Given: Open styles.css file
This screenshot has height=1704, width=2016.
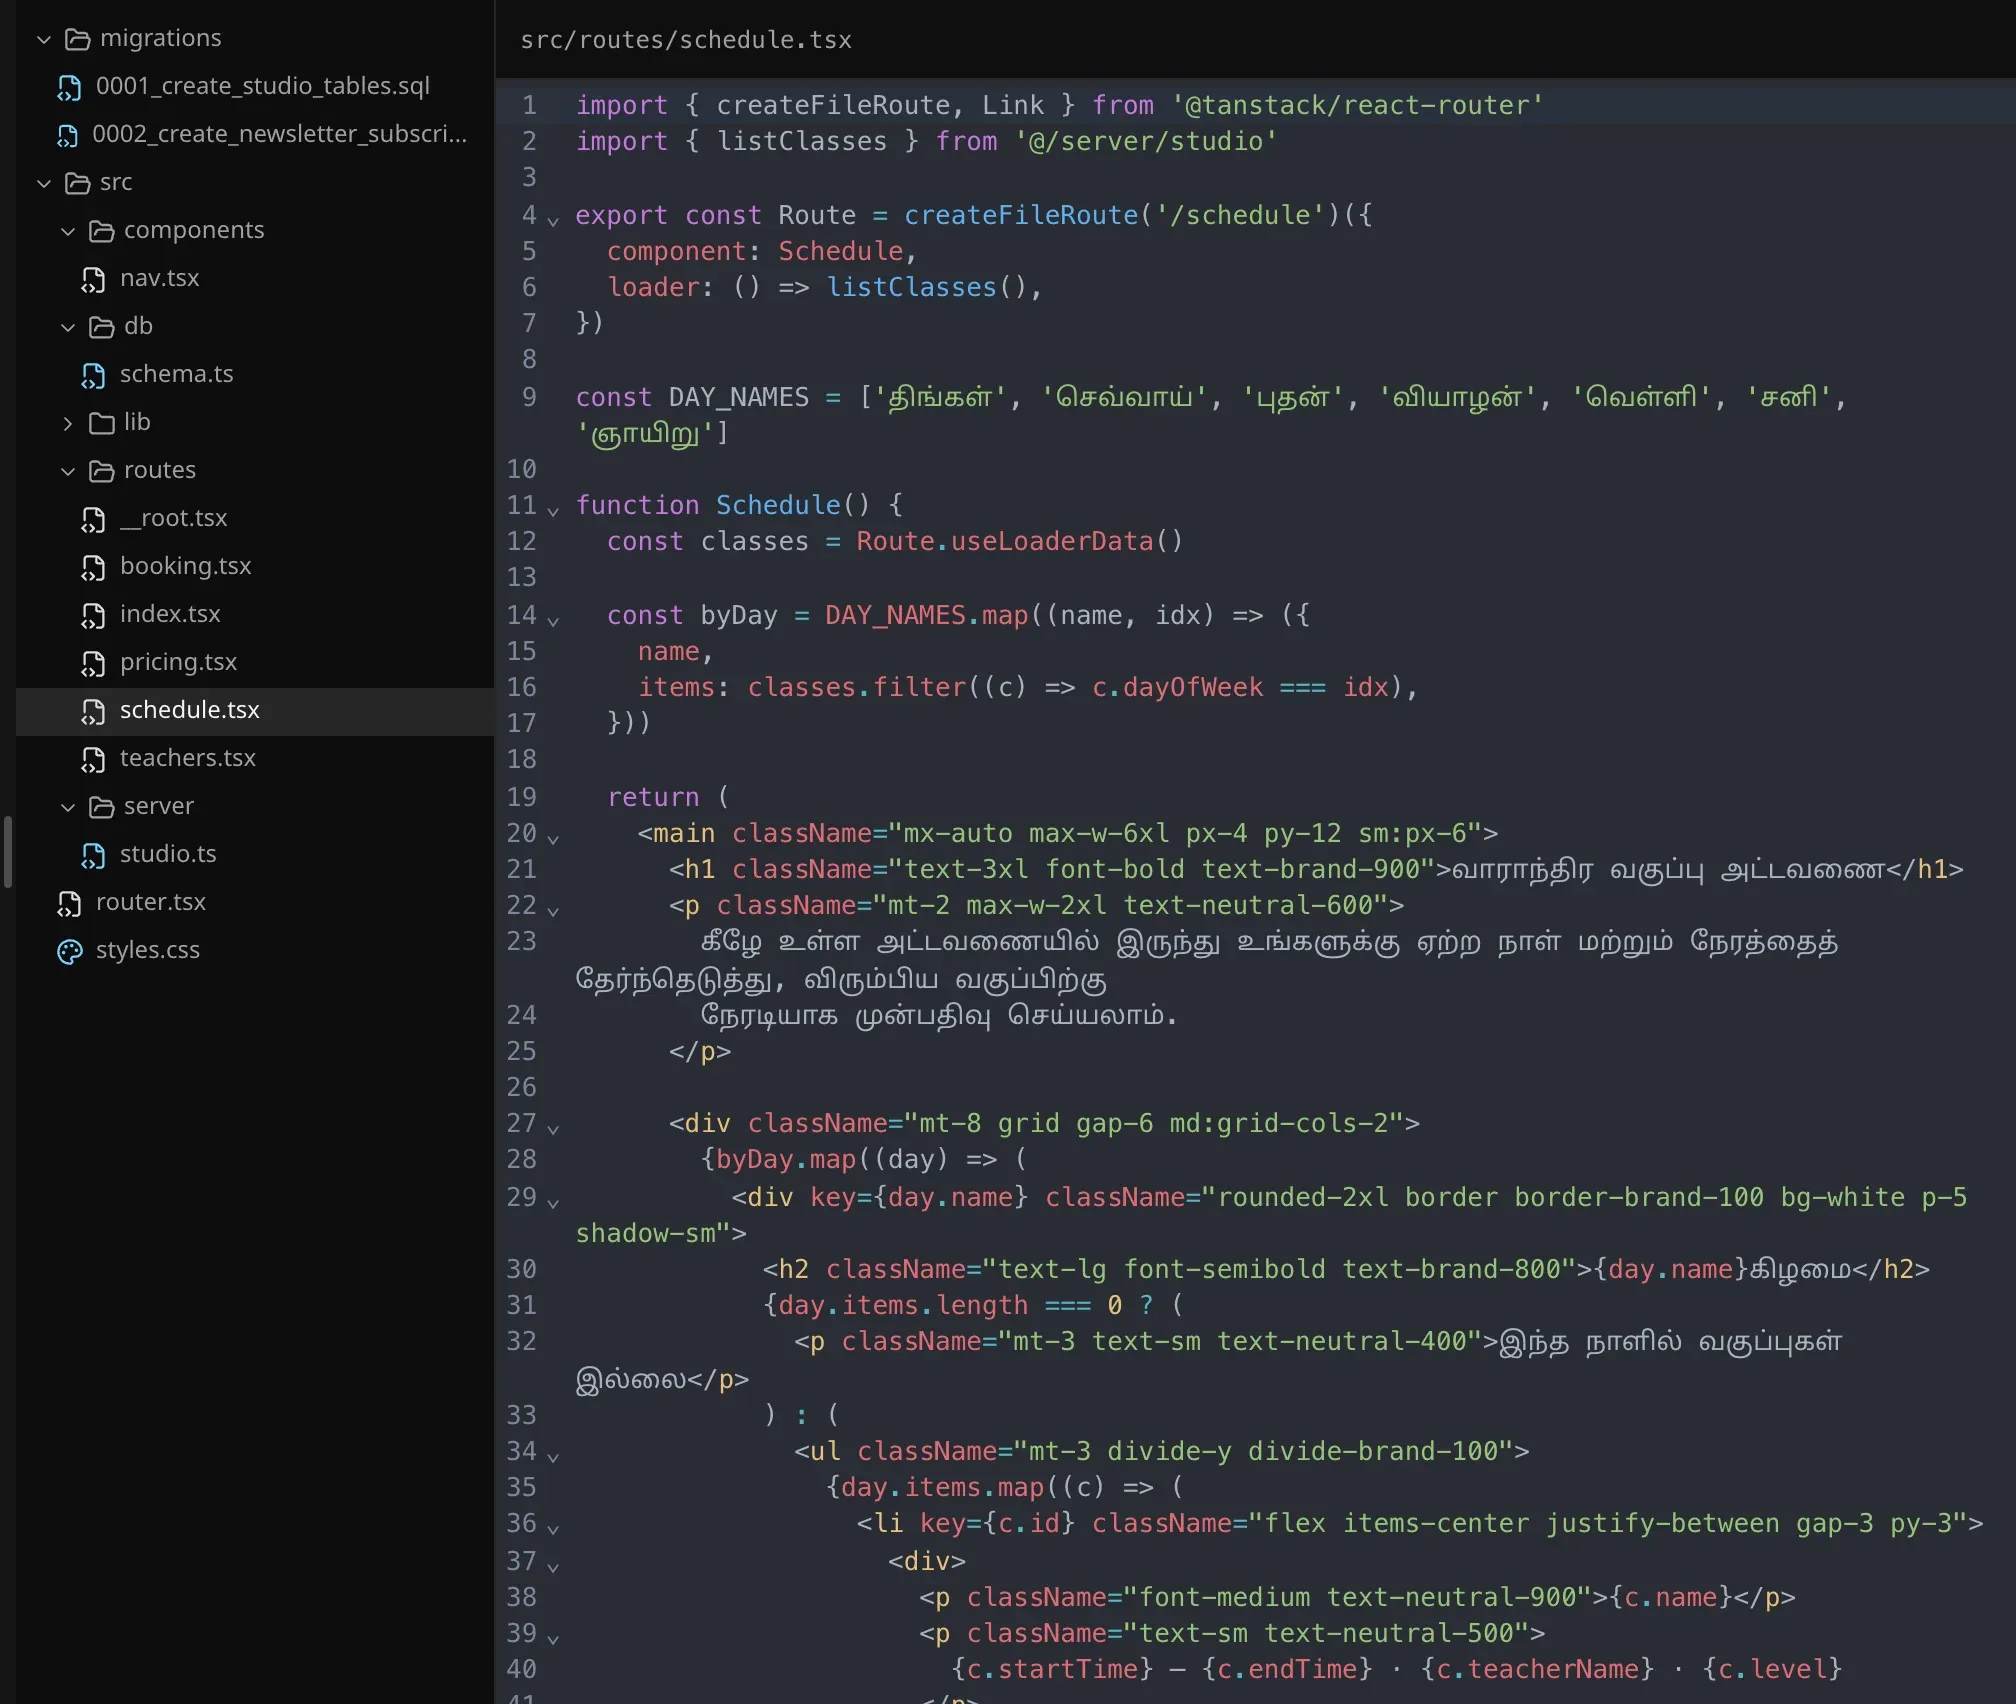Looking at the screenshot, I should tap(255, 951).
